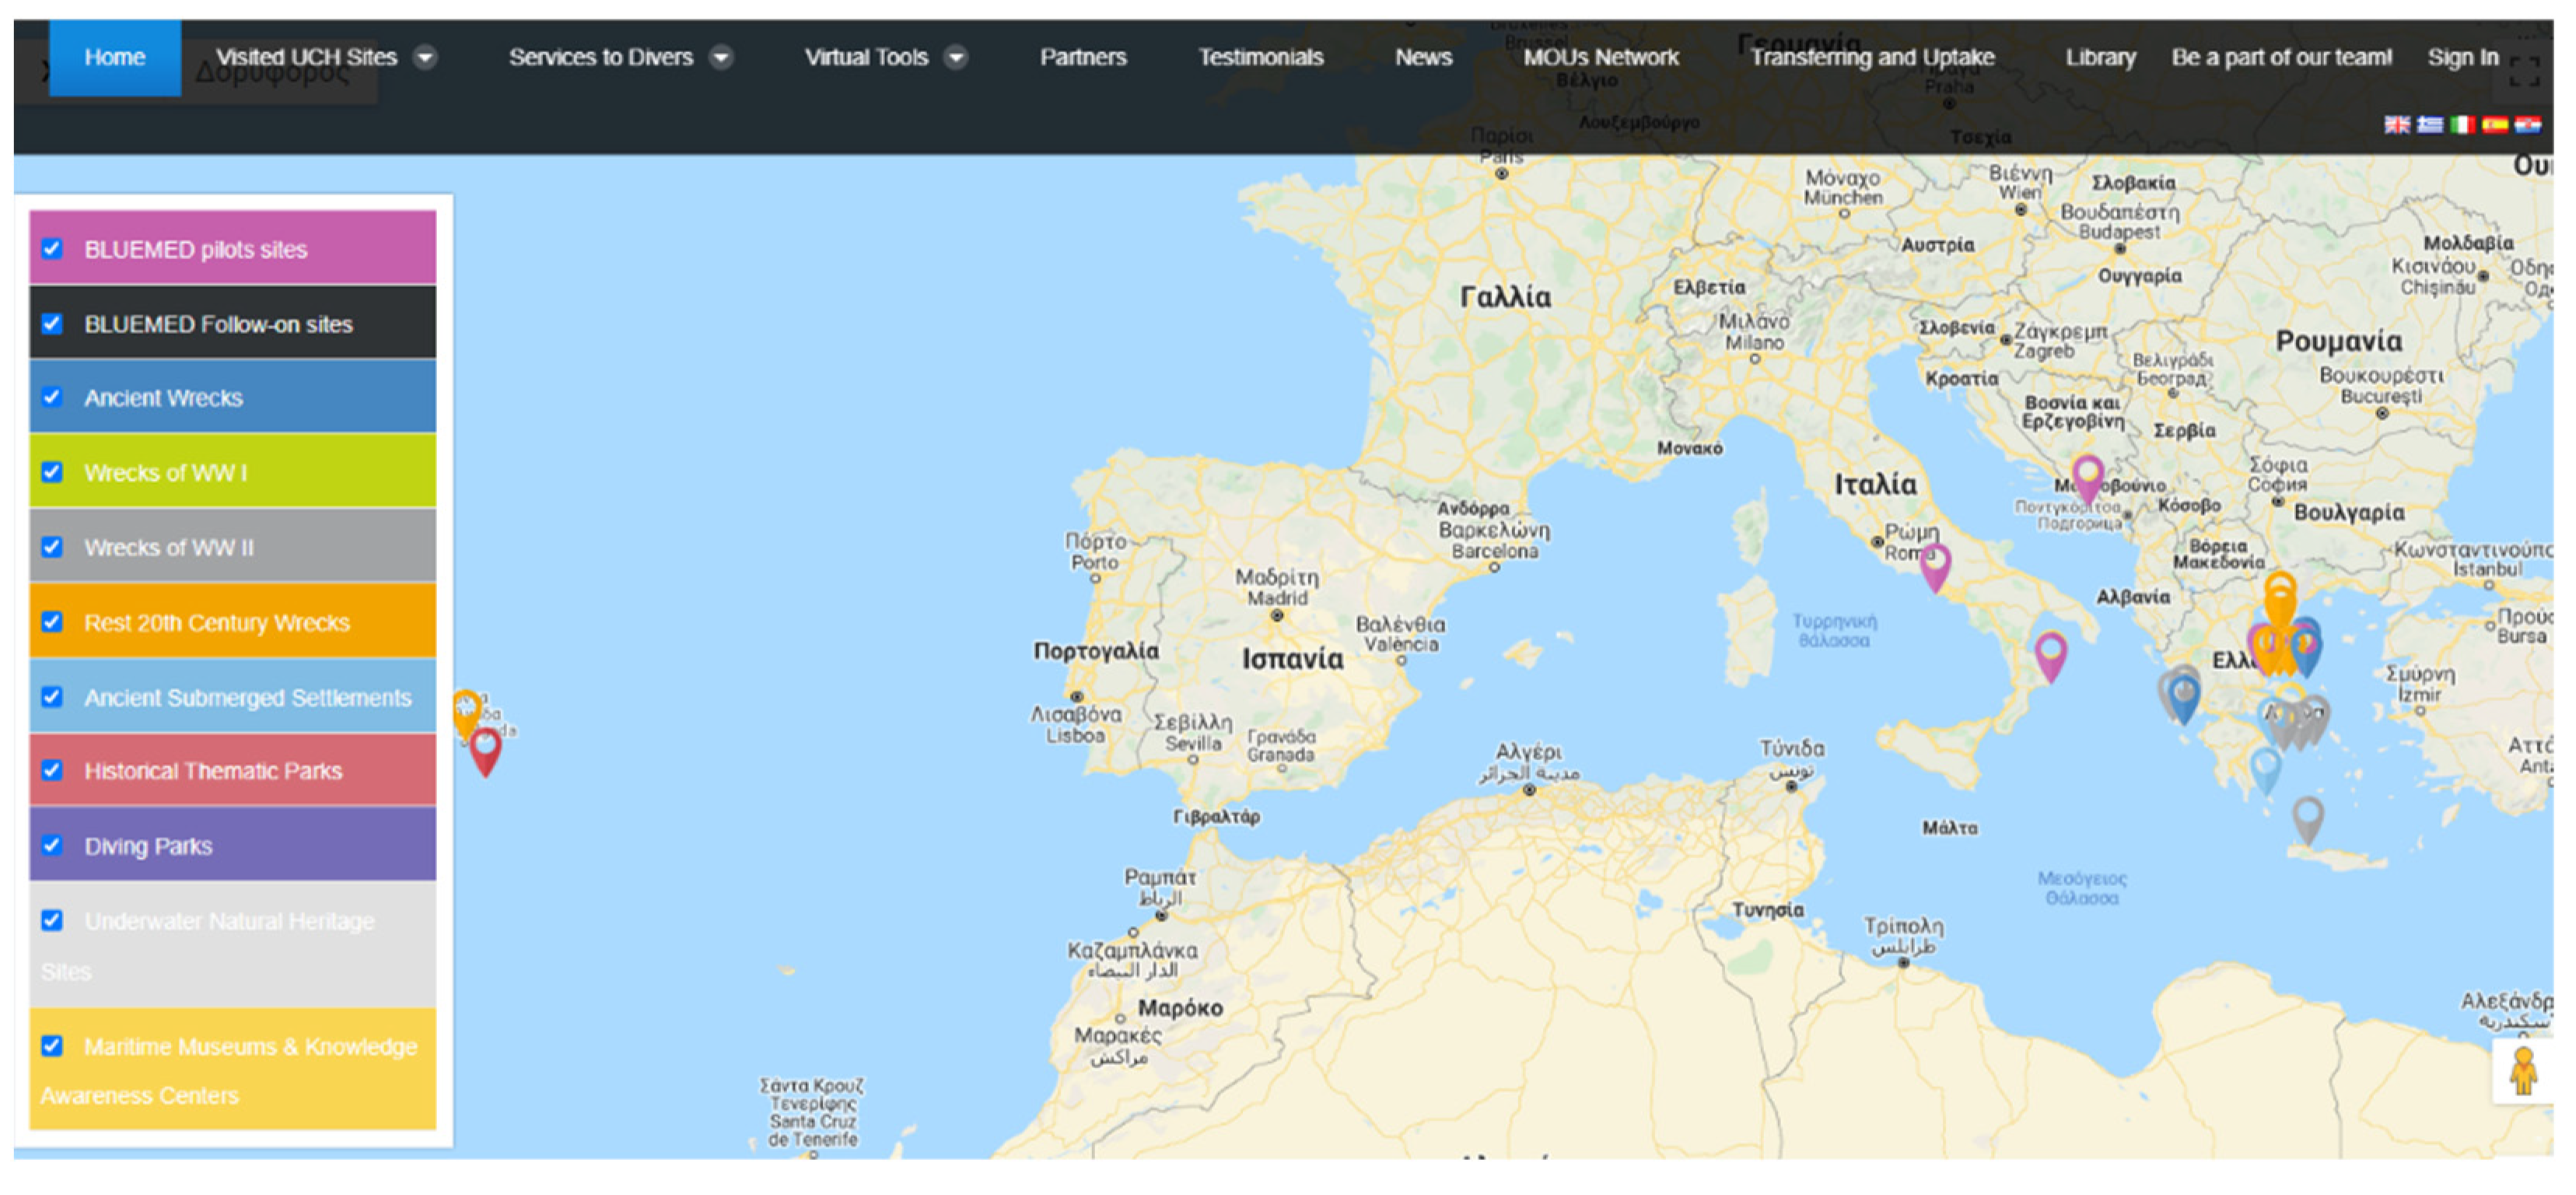Expand Visited UCH Sites dropdown arrow
The height and width of the screenshot is (1195, 2576).
(x=425, y=58)
